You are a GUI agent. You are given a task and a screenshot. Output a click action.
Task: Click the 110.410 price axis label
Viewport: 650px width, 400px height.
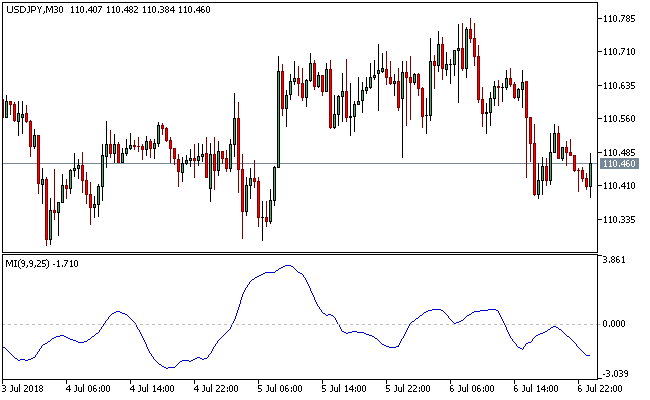[x=619, y=186]
